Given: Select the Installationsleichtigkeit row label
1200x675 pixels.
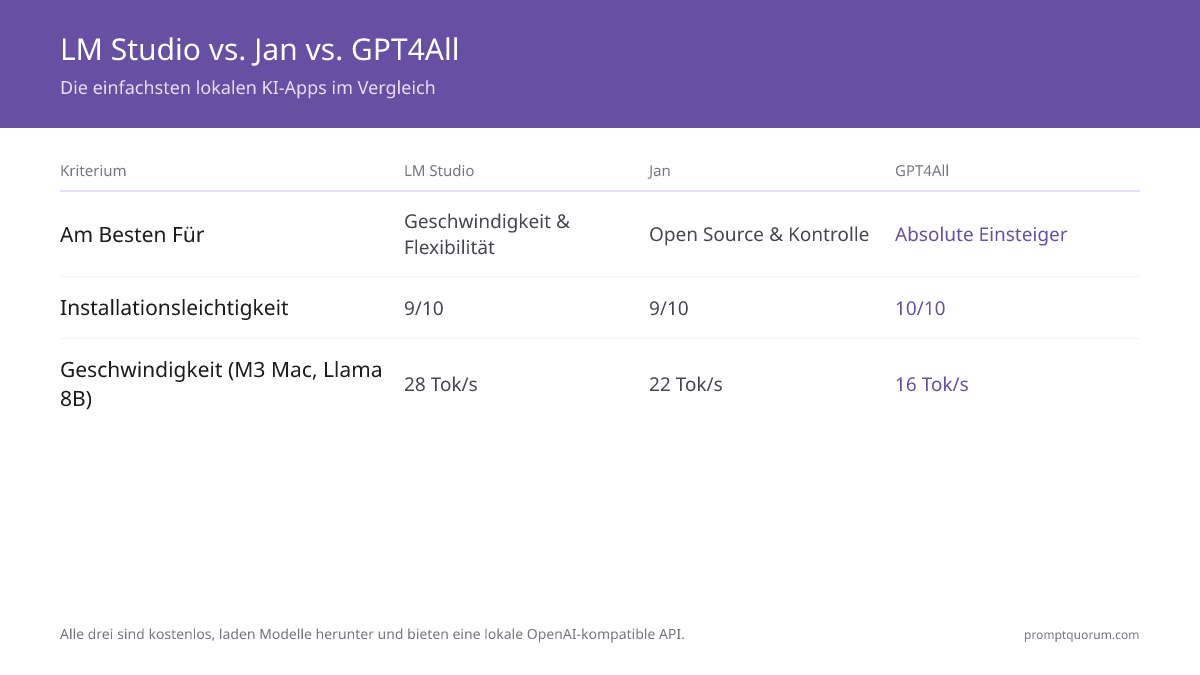Looking at the screenshot, I should coord(174,308).
